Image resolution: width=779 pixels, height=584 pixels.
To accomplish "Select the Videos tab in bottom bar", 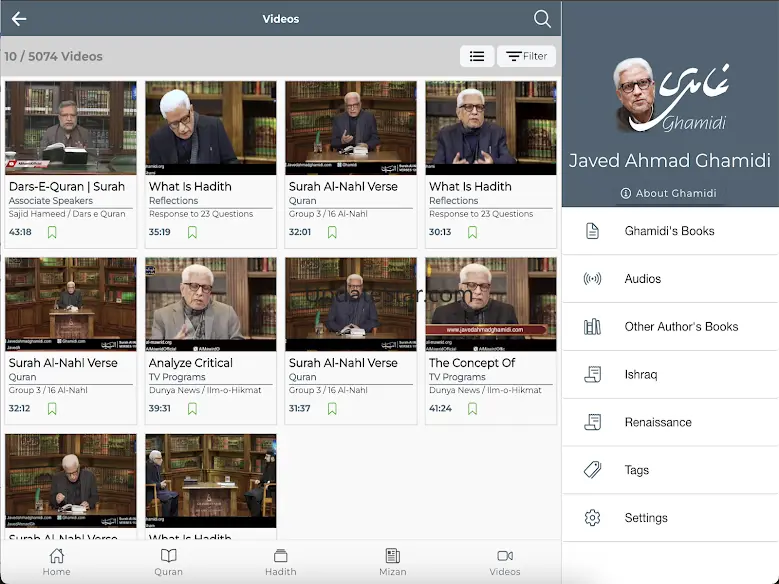I will pyautogui.click(x=505, y=562).
